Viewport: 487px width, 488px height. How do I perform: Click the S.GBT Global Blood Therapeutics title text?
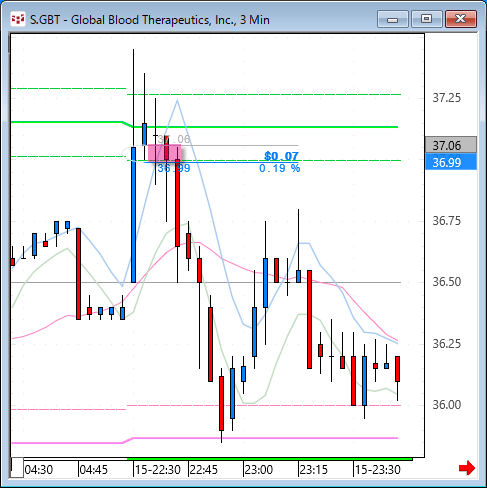pyautogui.click(x=150, y=20)
